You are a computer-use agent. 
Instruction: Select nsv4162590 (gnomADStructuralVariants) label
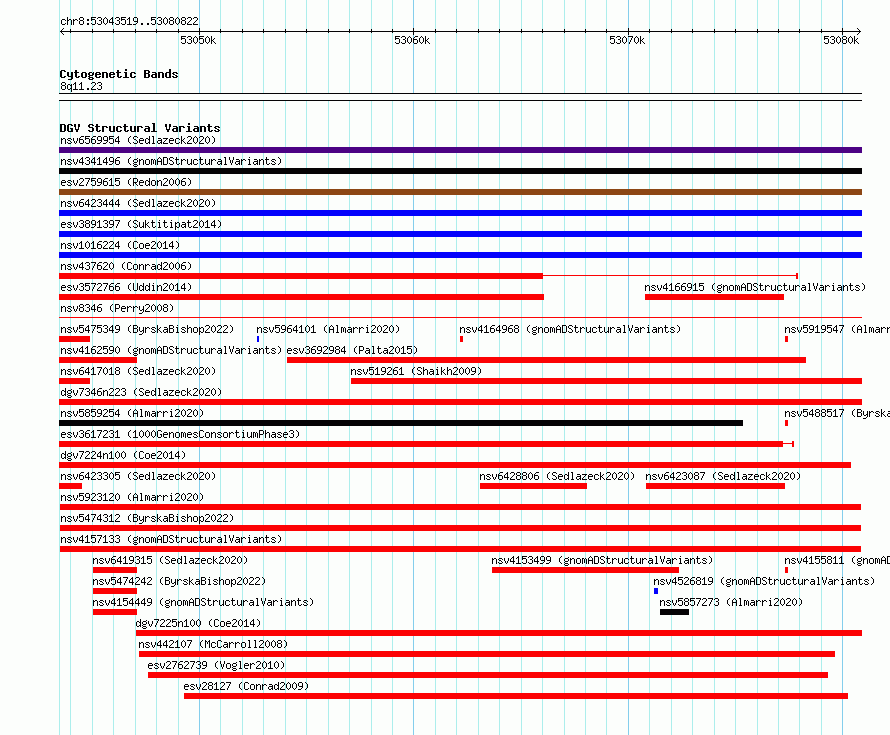click(171, 350)
